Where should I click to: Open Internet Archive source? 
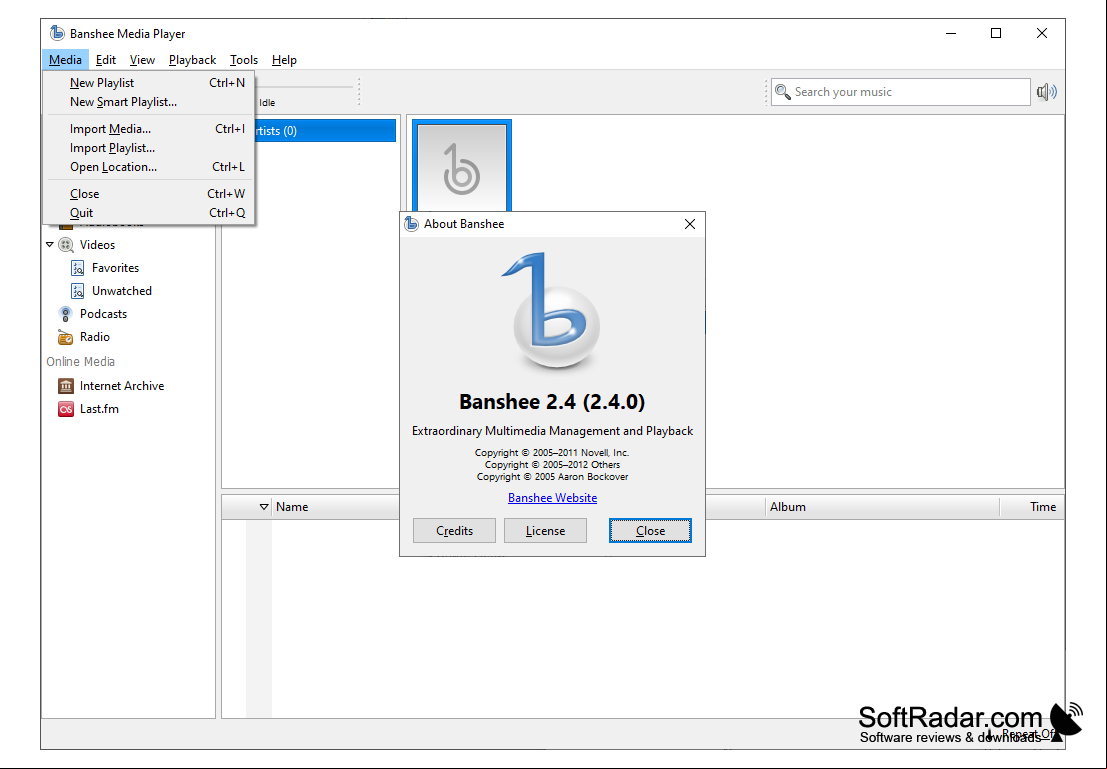click(x=121, y=386)
